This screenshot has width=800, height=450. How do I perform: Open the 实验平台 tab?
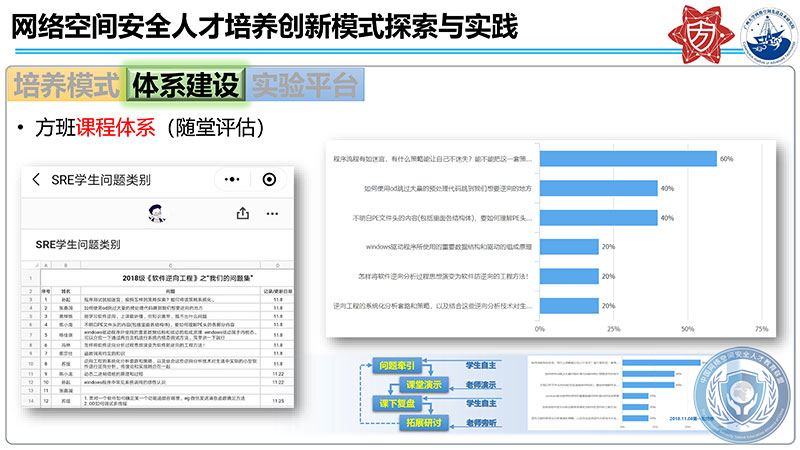click(x=305, y=85)
